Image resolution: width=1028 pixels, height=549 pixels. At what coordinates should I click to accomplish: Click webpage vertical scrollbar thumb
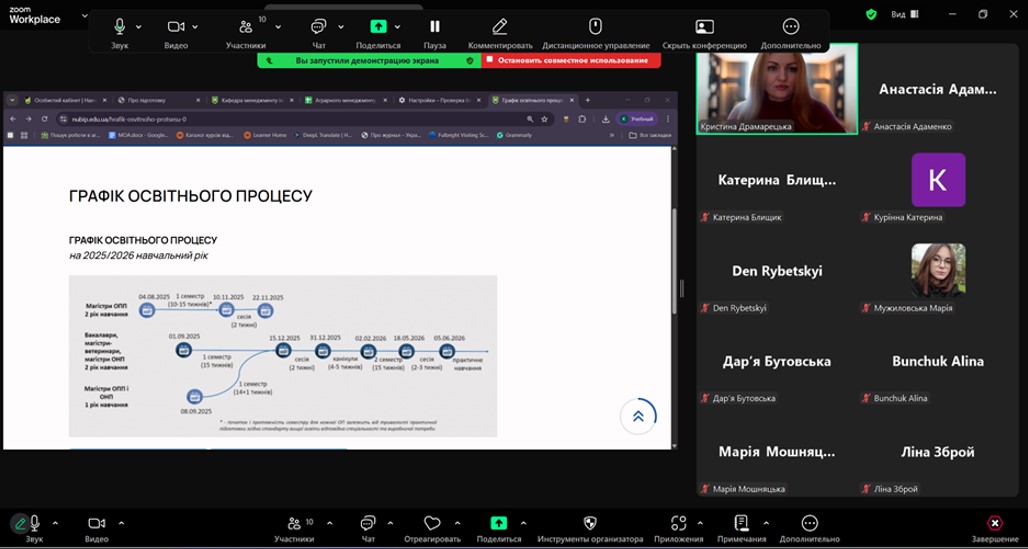tap(675, 260)
